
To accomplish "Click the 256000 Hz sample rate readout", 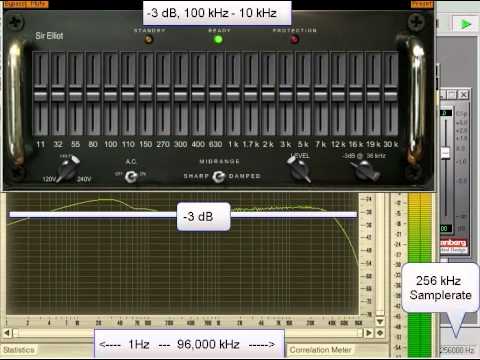I will point(457,350).
